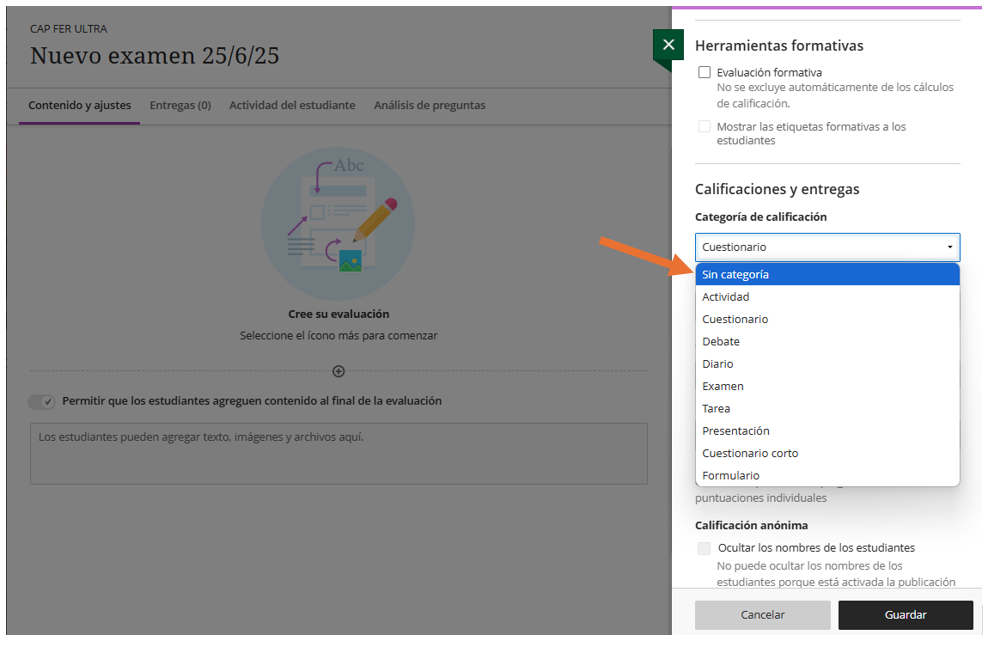Screen dimensions: 989x647
Task: Click the Nuevo examen 25/6/25 title
Action: pyautogui.click(x=155, y=56)
